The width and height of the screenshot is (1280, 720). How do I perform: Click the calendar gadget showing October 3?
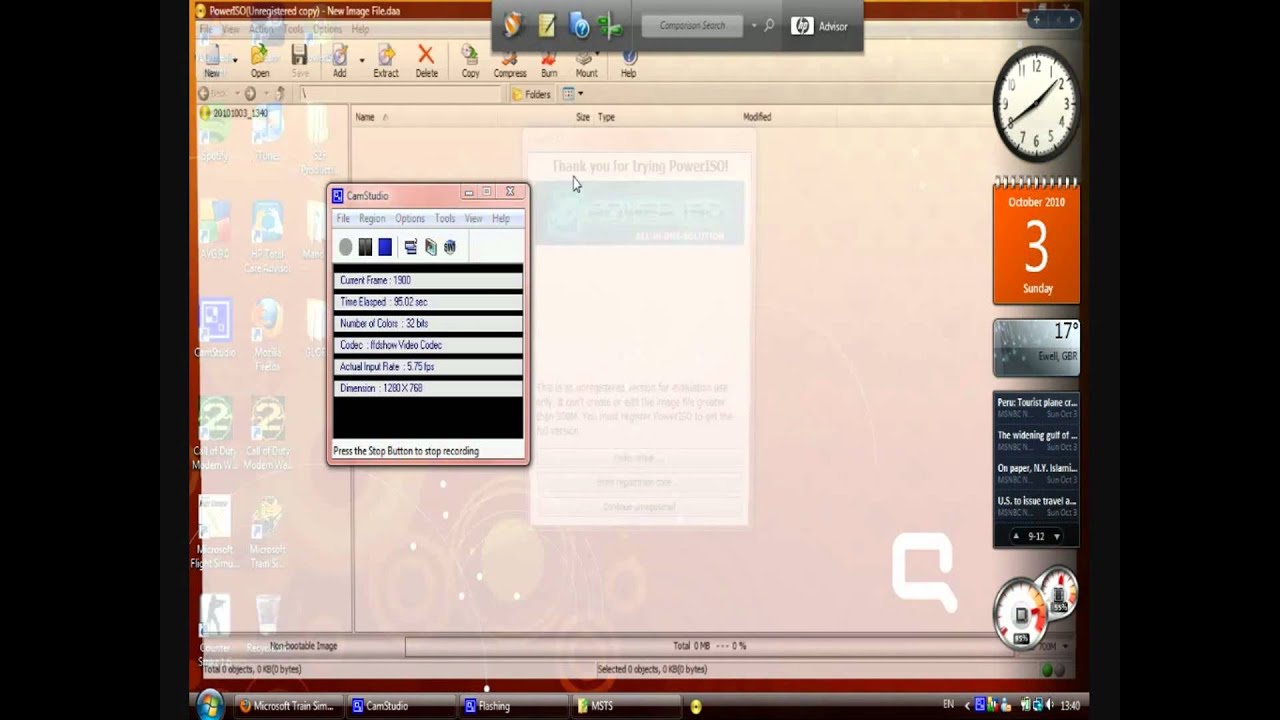tap(1036, 240)
